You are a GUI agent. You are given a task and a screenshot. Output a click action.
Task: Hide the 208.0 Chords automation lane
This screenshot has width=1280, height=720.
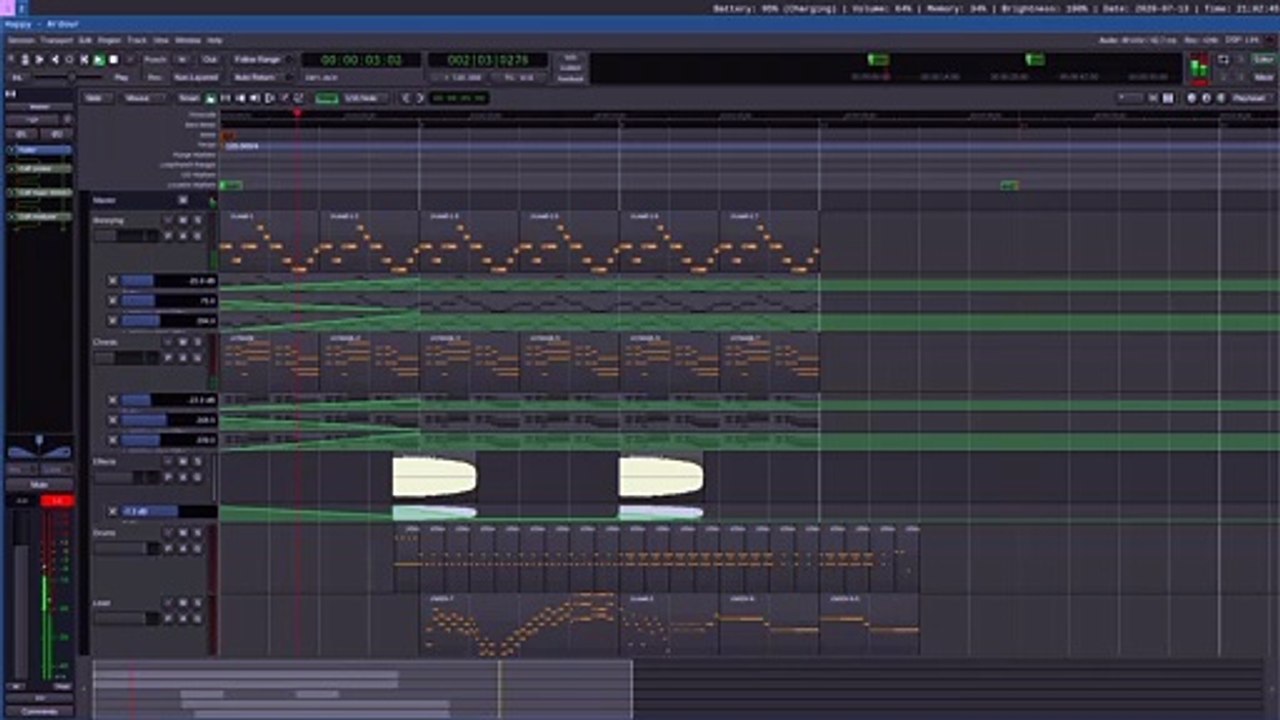(x=113, y=420)
